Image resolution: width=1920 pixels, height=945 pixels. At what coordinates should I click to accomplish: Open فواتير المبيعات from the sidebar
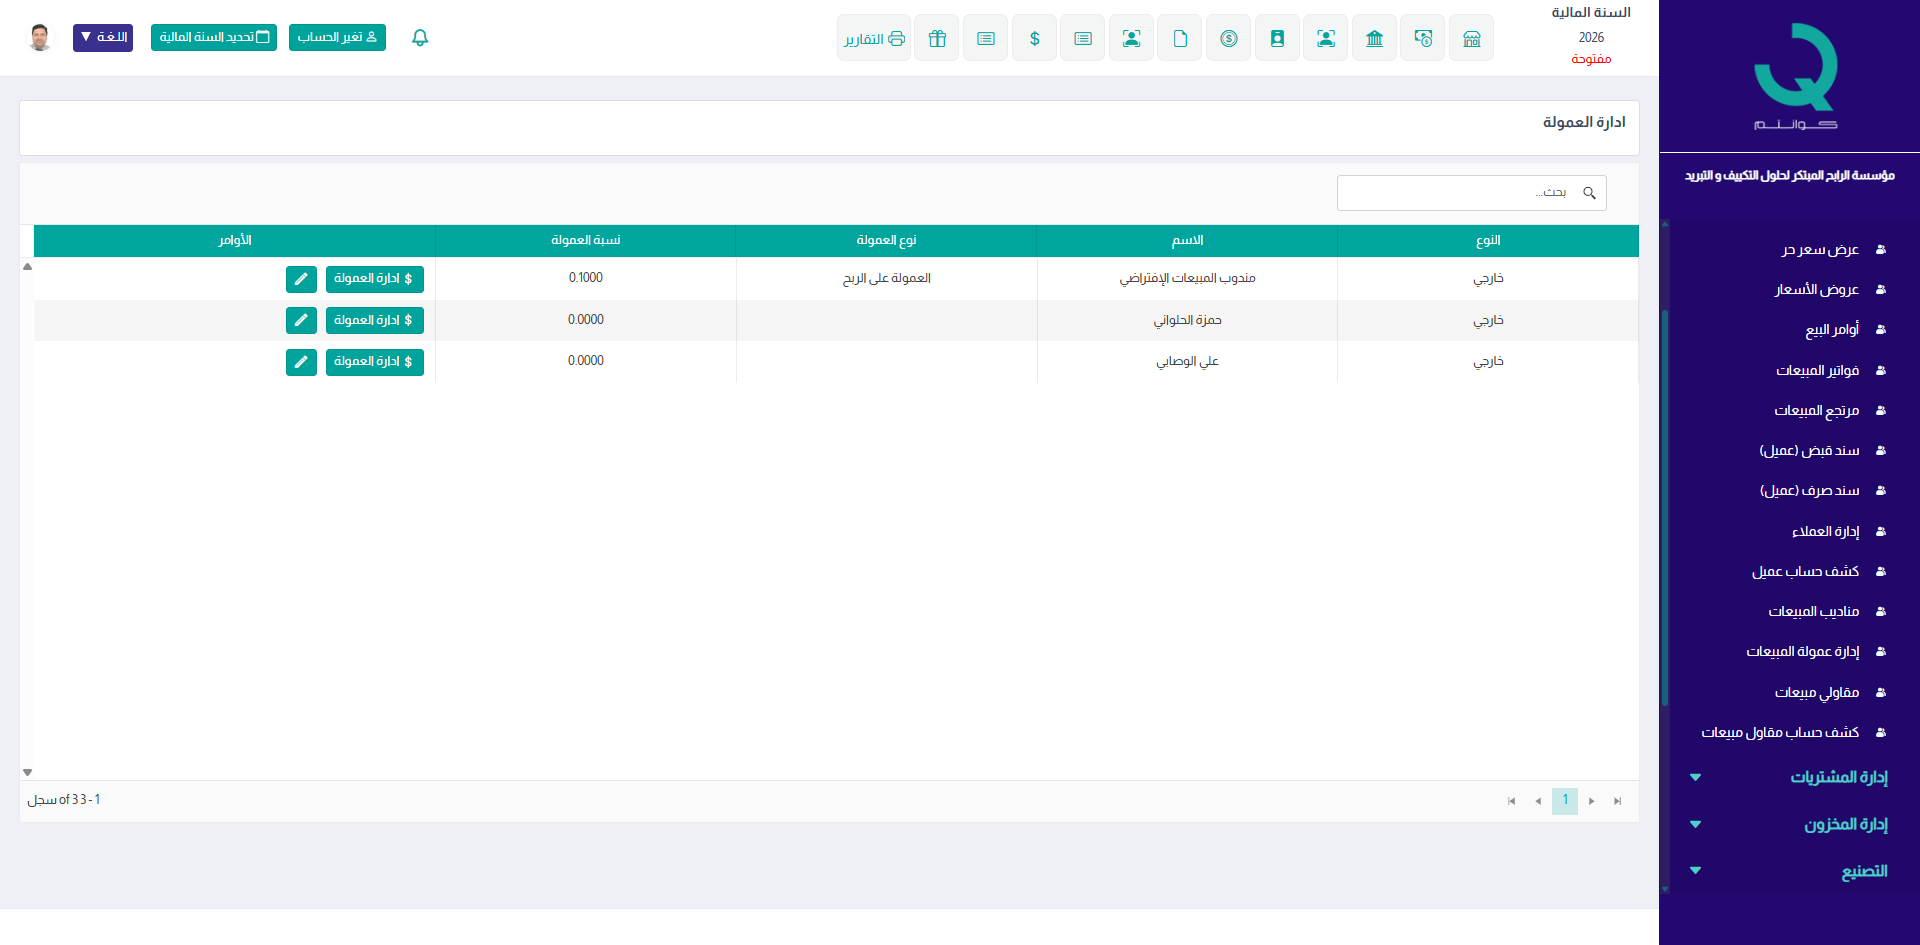point(1817,370)
